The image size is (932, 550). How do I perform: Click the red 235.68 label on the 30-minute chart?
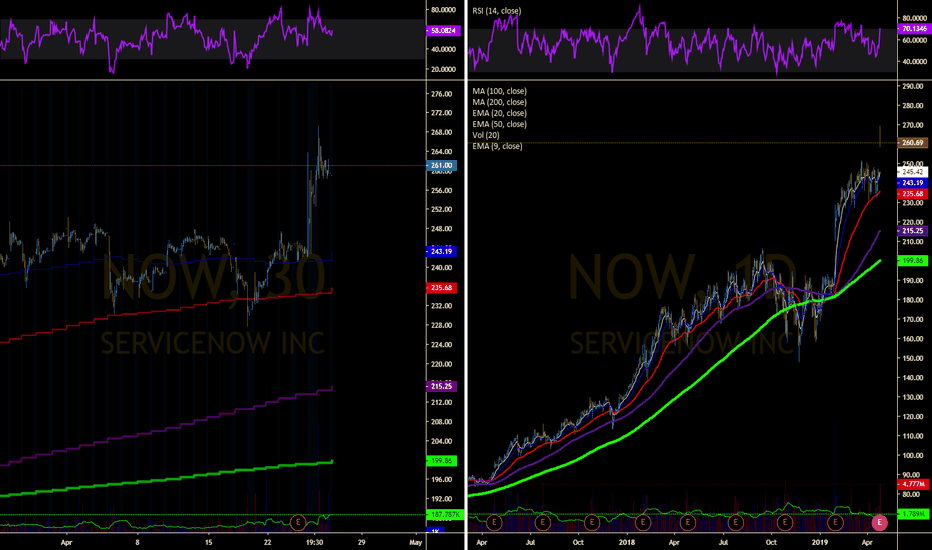tap(442, 288)
